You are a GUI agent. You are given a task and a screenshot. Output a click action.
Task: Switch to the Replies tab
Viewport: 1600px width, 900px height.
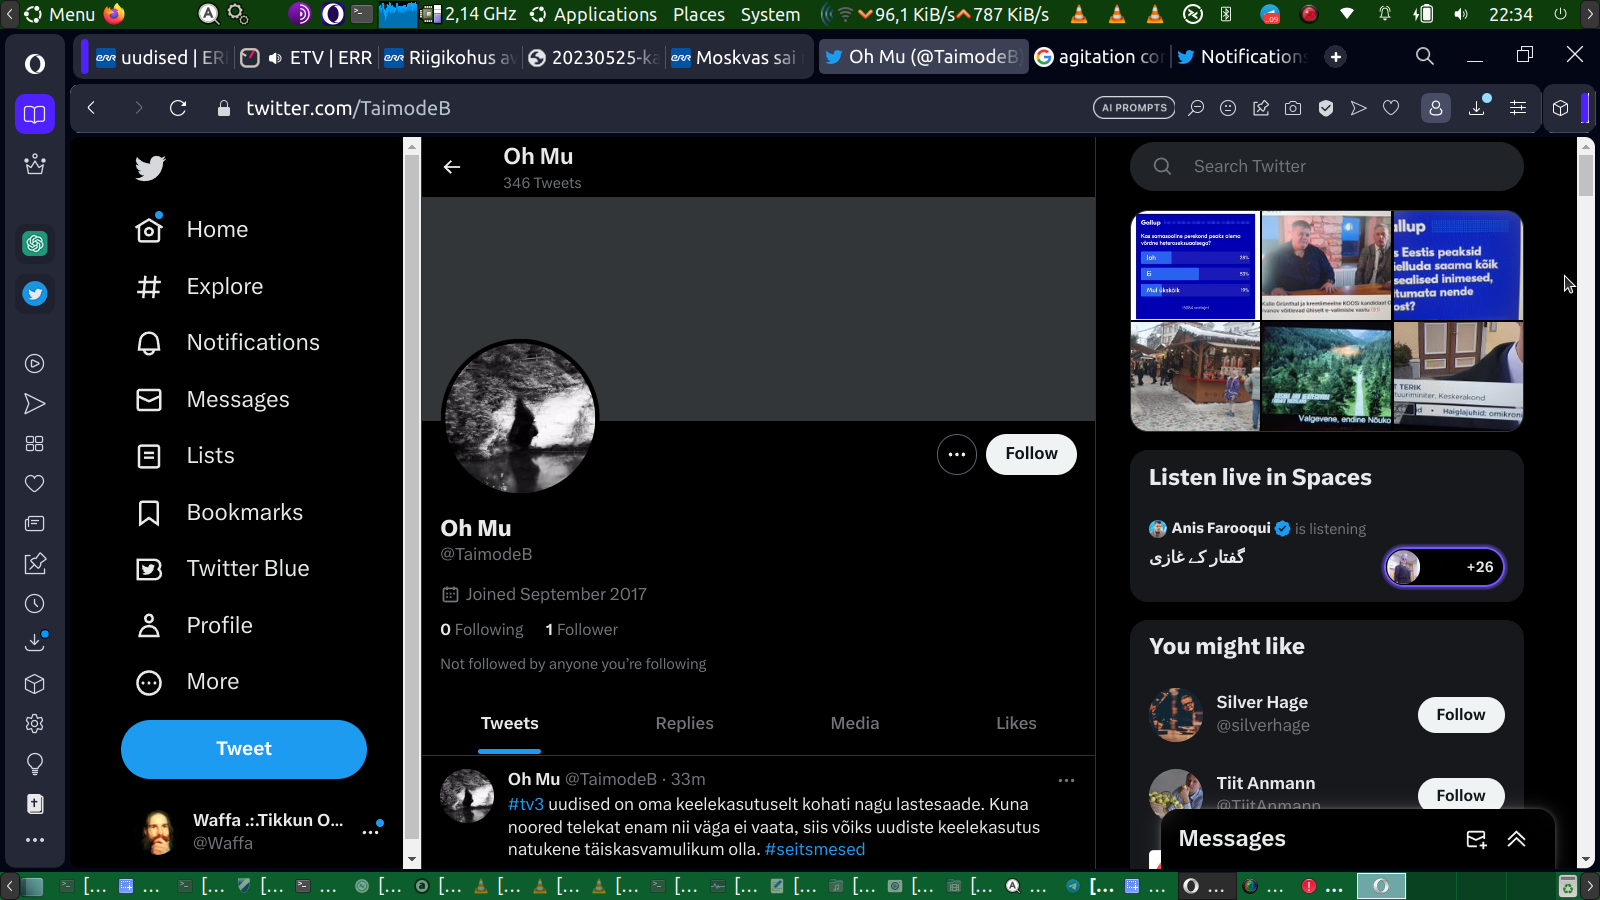tap(685, 723)
